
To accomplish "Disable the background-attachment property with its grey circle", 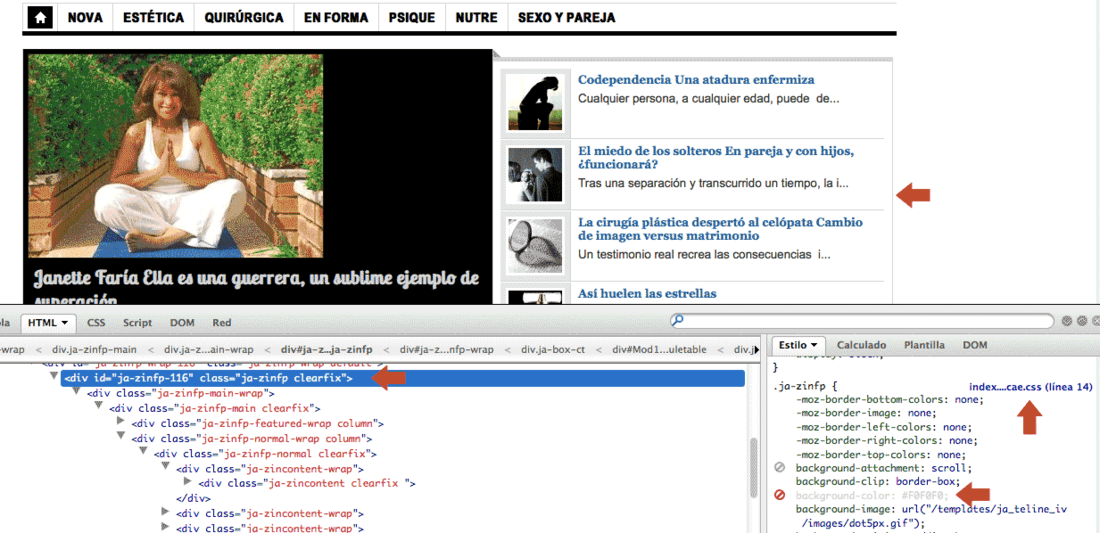I will (779, 468).
